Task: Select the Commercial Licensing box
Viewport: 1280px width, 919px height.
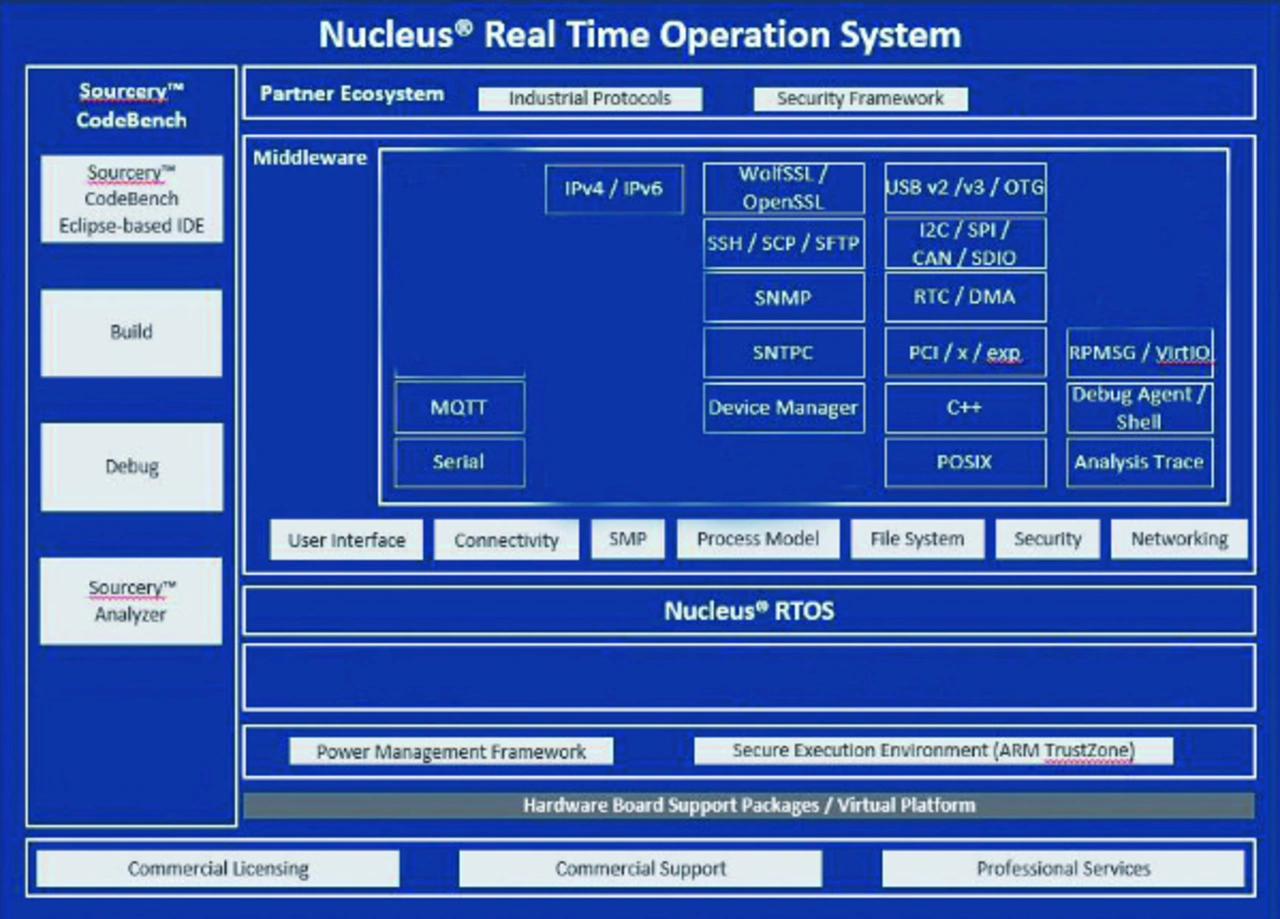Action: tap(218, 868)
